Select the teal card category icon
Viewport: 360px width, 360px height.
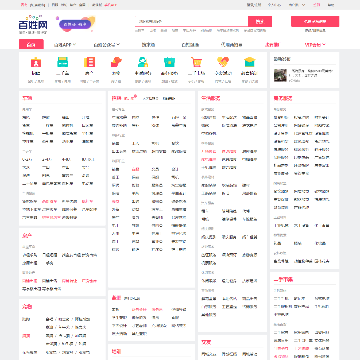point(63,62)
